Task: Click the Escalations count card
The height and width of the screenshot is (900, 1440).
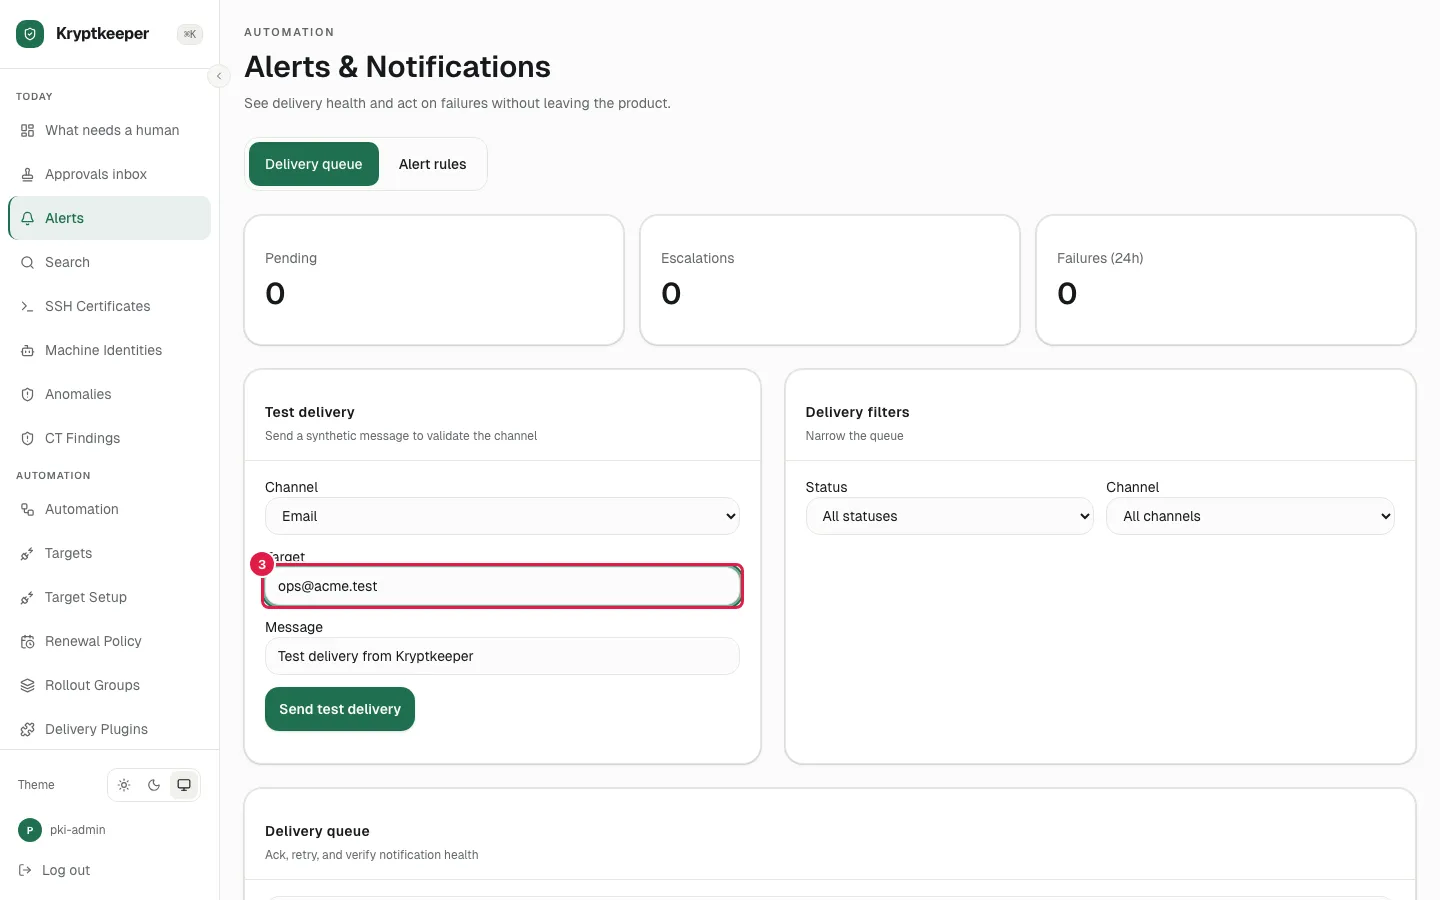Action: point(830,280)
